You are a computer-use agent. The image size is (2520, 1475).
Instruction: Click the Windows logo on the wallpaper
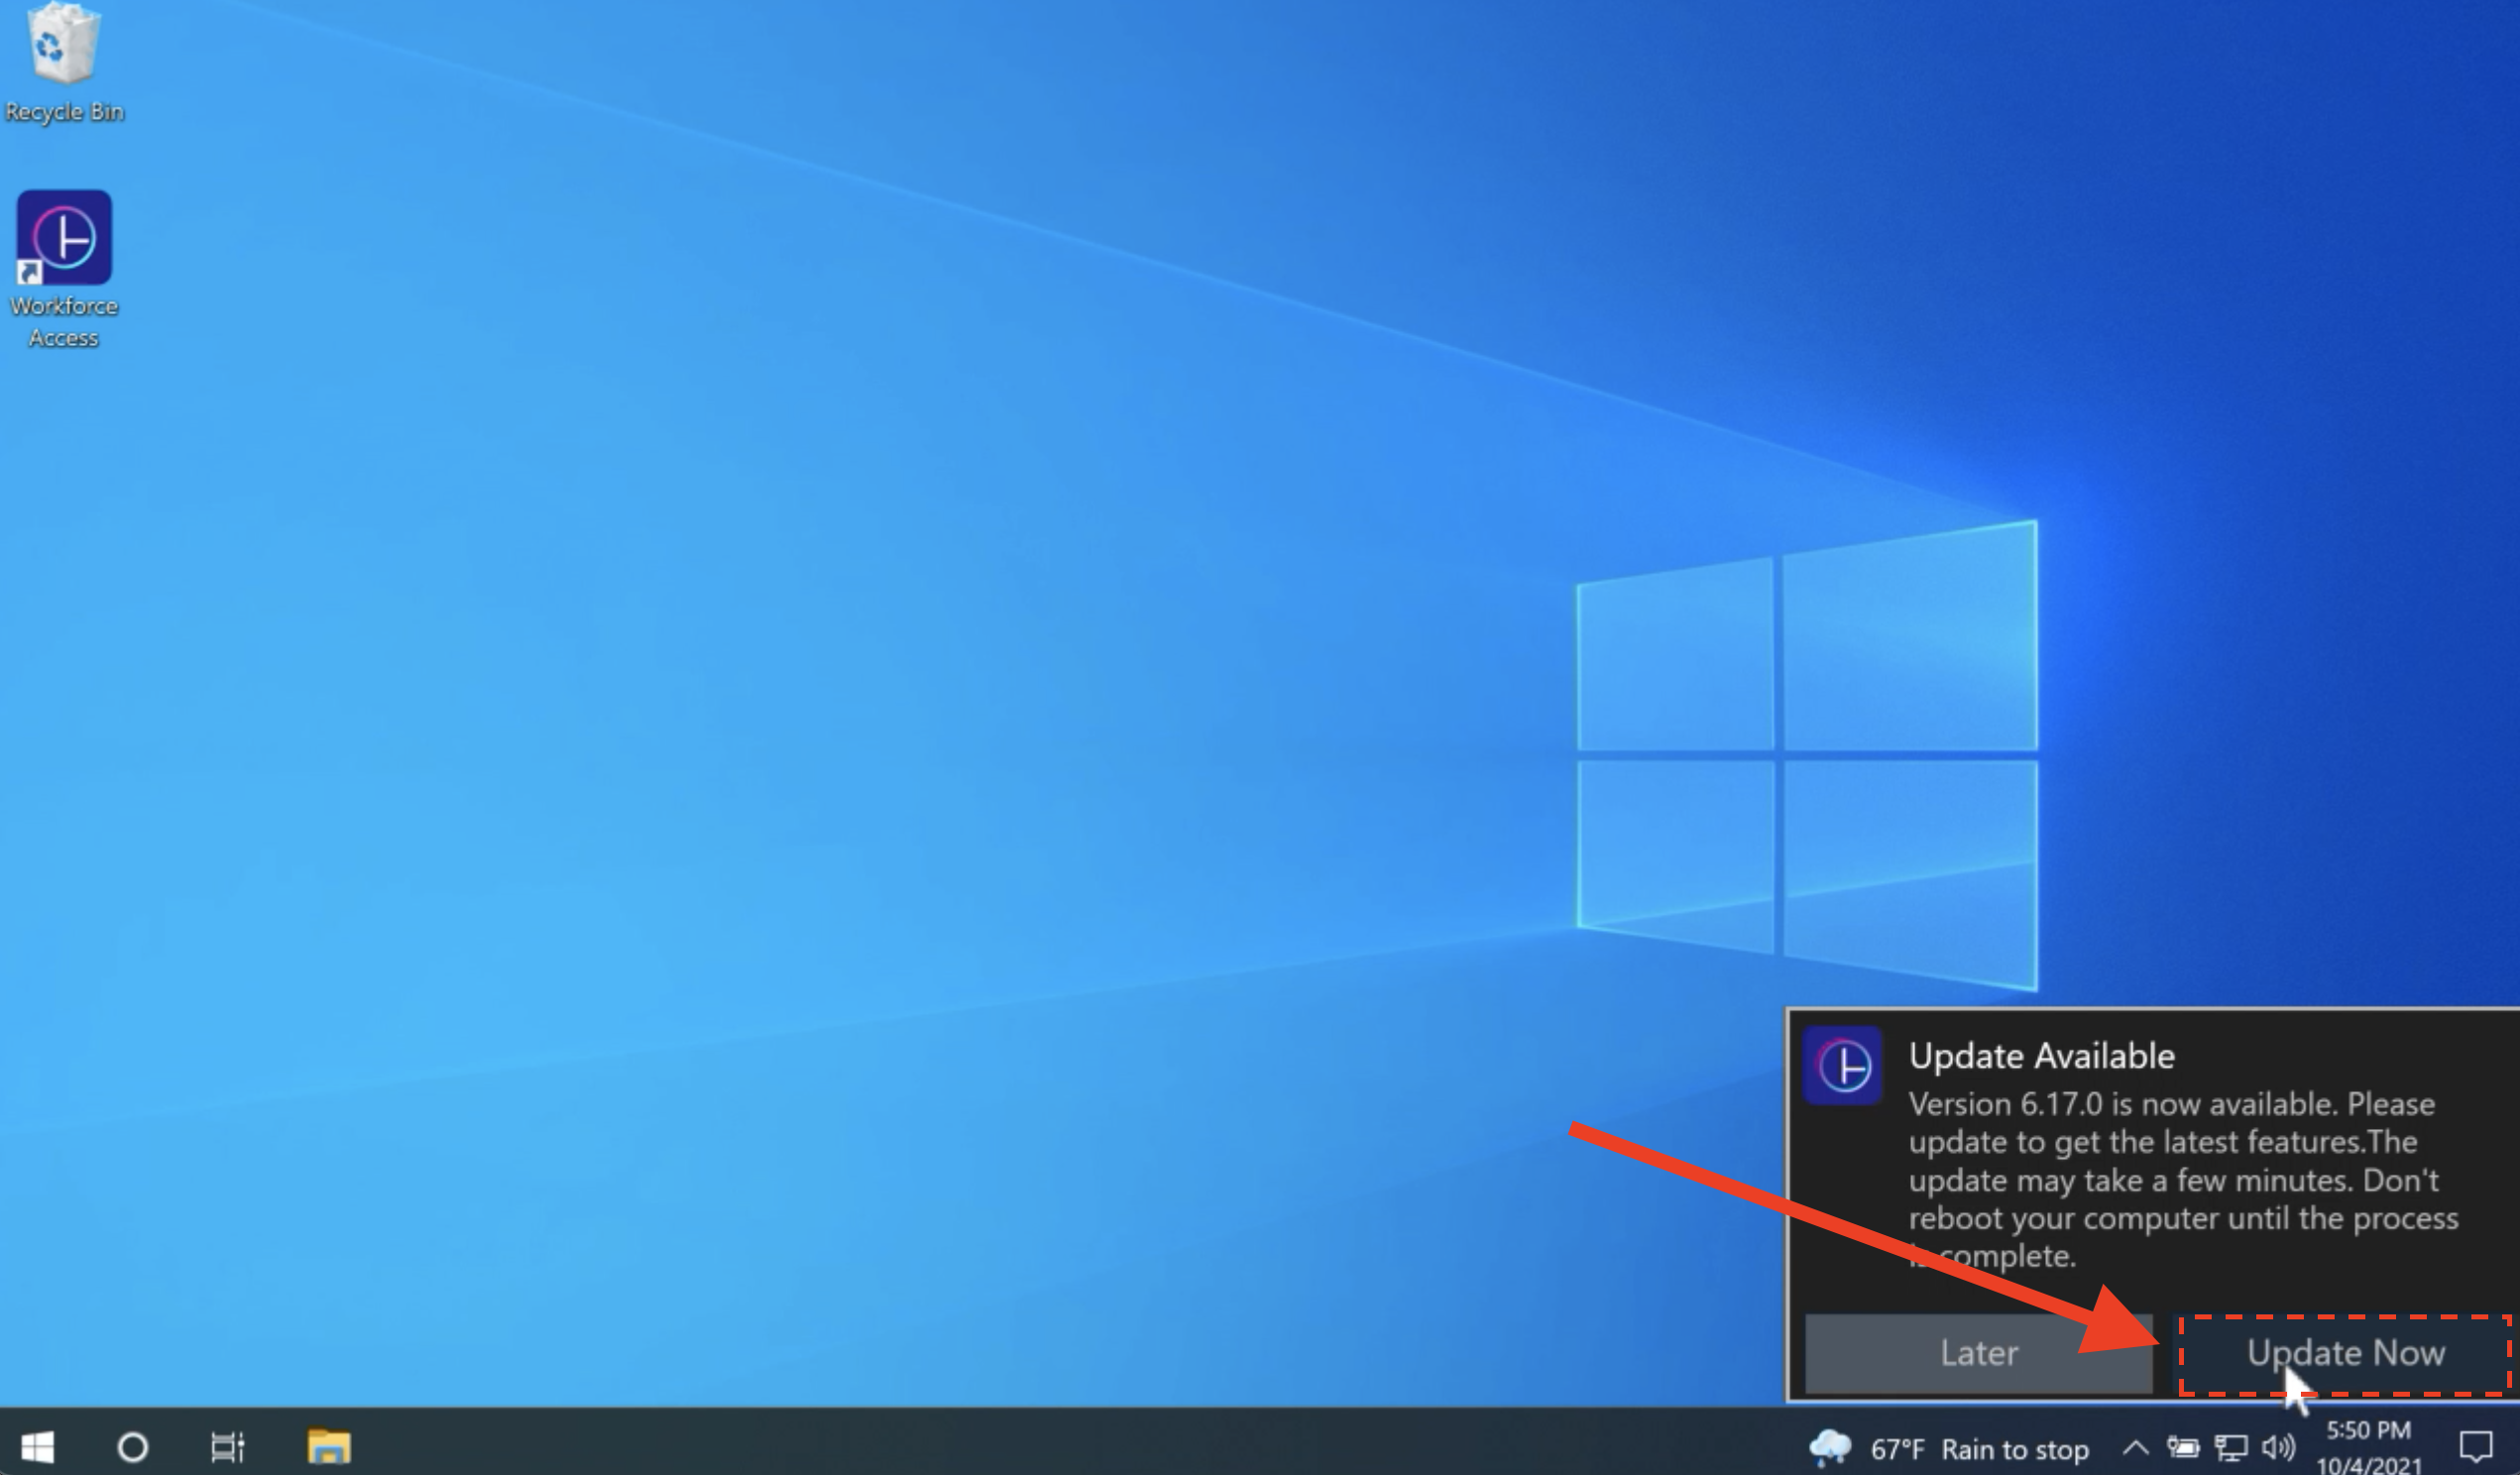coord(1807,756)
